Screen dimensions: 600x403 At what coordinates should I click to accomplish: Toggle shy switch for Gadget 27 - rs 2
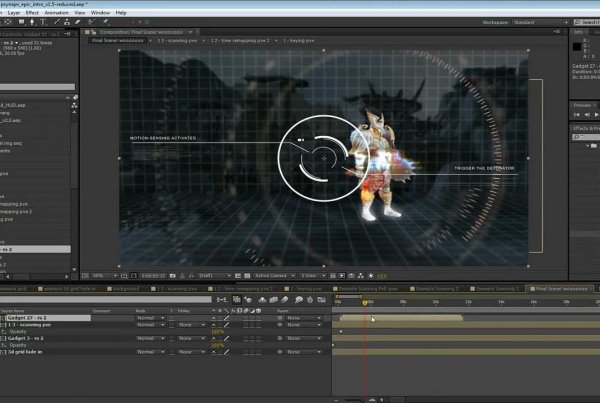point(214,318)
